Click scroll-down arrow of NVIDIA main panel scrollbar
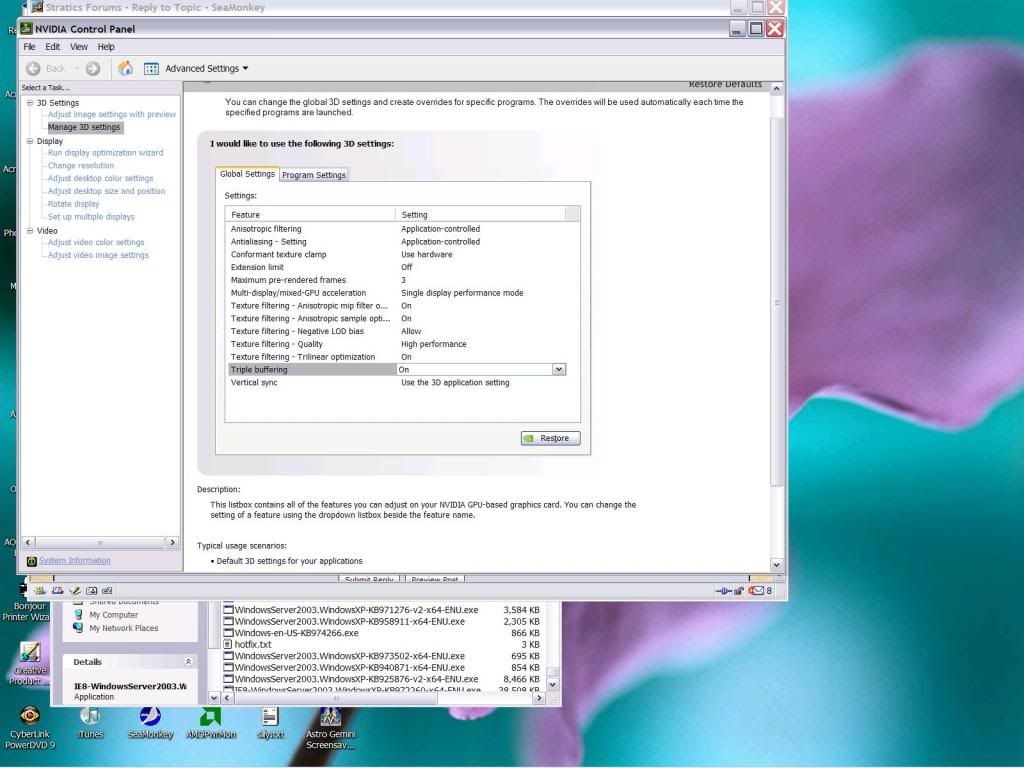1024x768 pixels. (776, 565)
